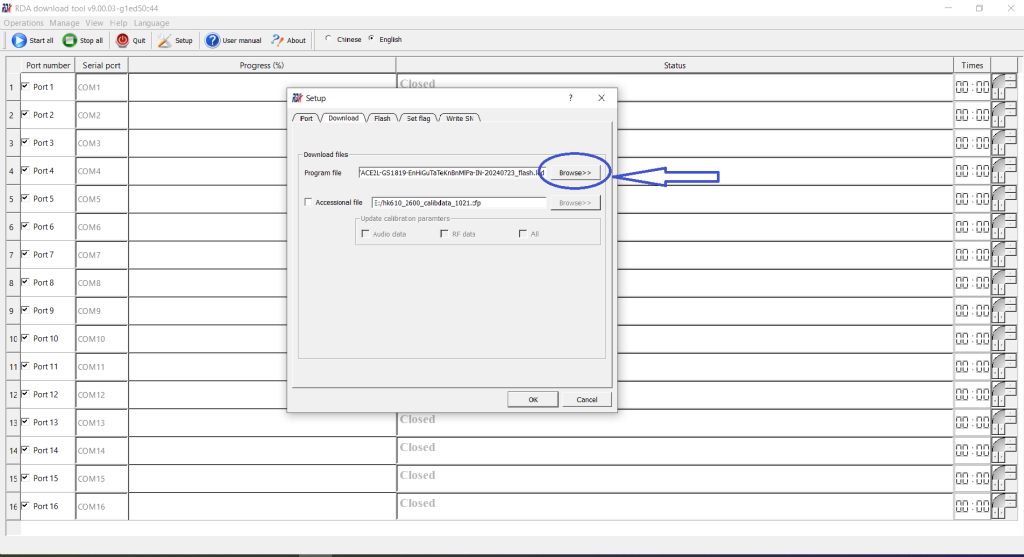
Task: Click Browse>> next to Program file
Action: click(575, 173)
